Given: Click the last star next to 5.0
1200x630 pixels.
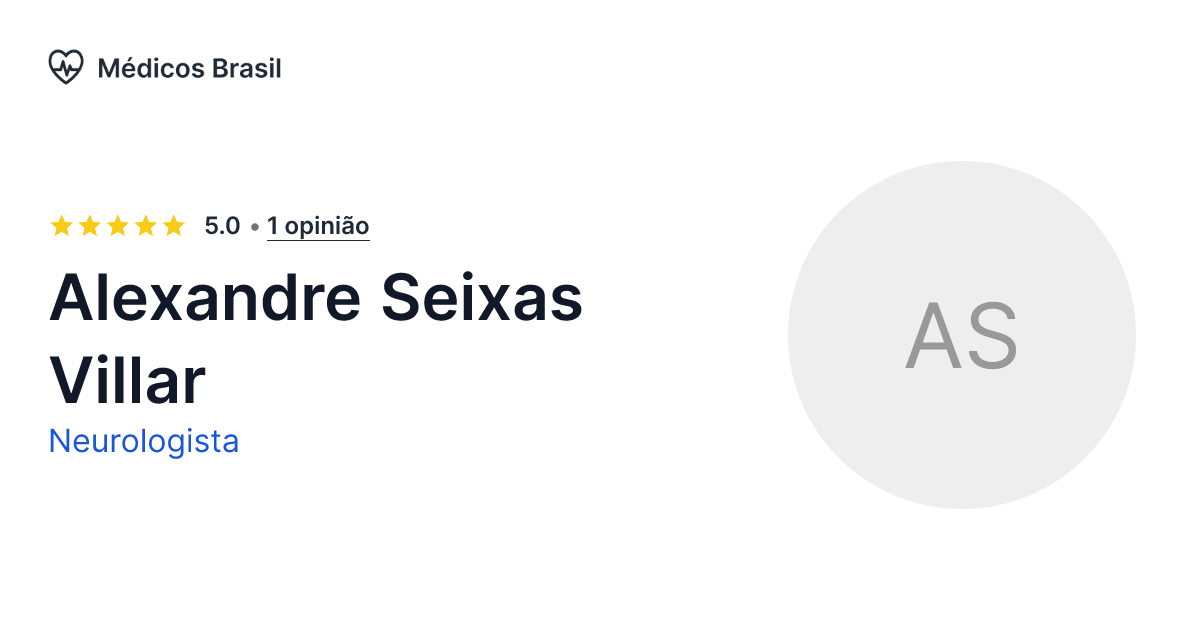Looking at the screenshot, I should (172, 225).
